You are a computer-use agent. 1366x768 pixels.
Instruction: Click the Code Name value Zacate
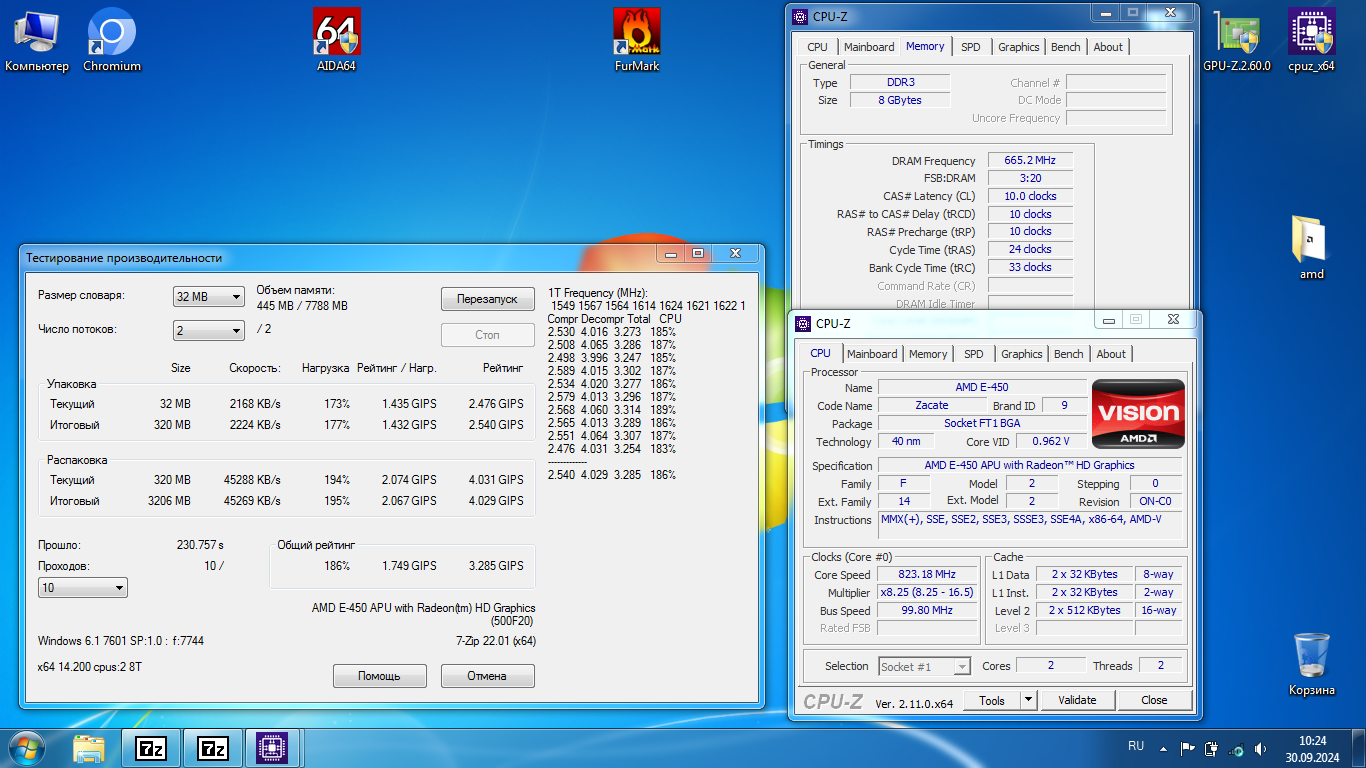coord(932,405)
